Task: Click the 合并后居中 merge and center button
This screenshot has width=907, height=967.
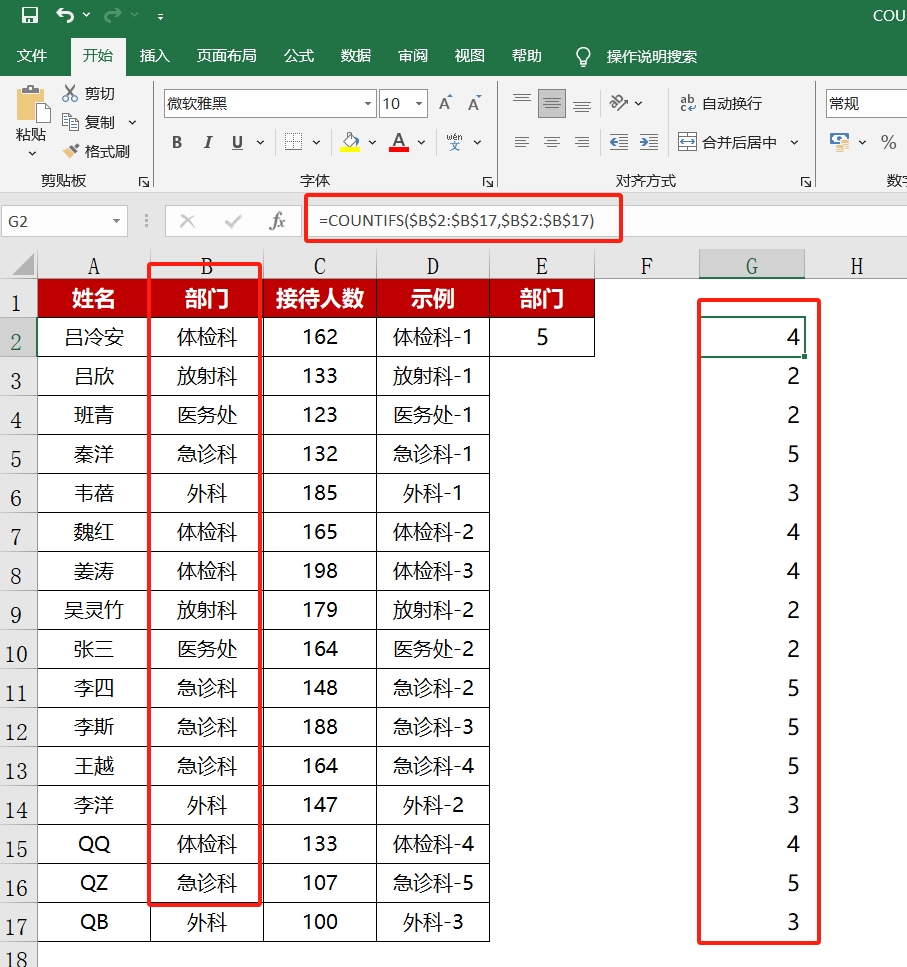Action: point(728,142)
